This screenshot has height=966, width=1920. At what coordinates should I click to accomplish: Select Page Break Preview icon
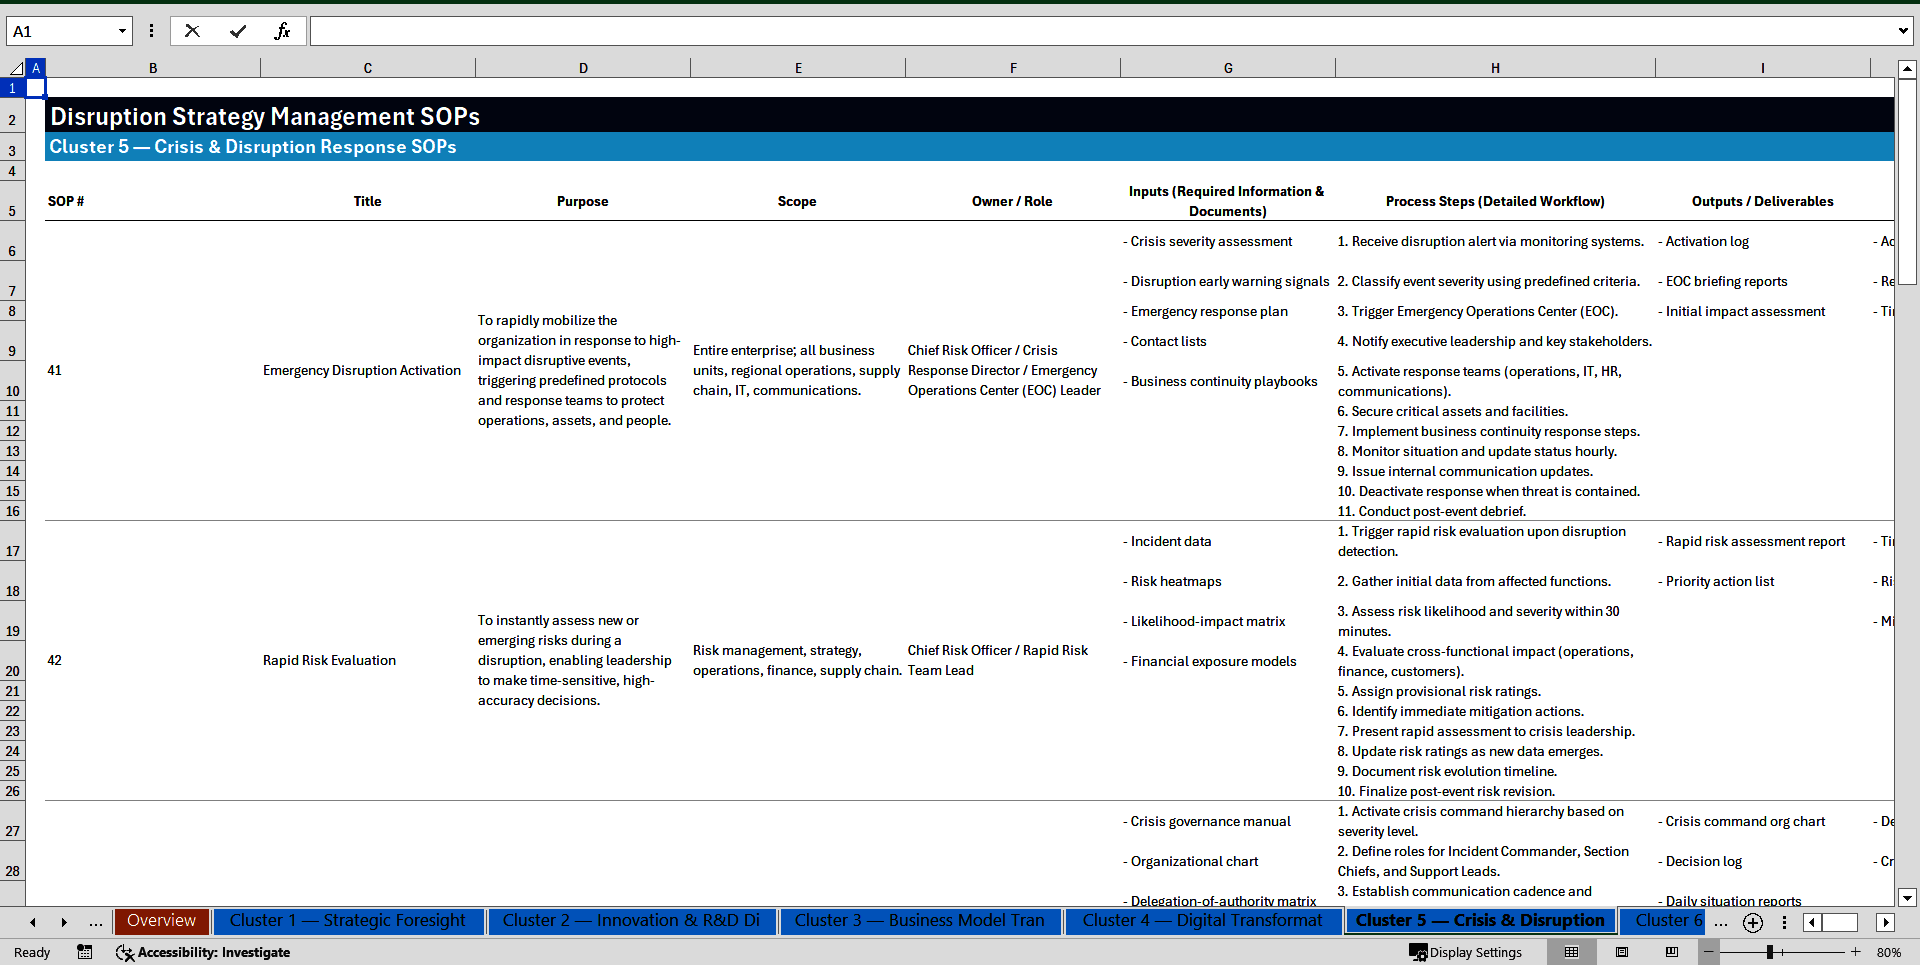(x=1672, y=952)
